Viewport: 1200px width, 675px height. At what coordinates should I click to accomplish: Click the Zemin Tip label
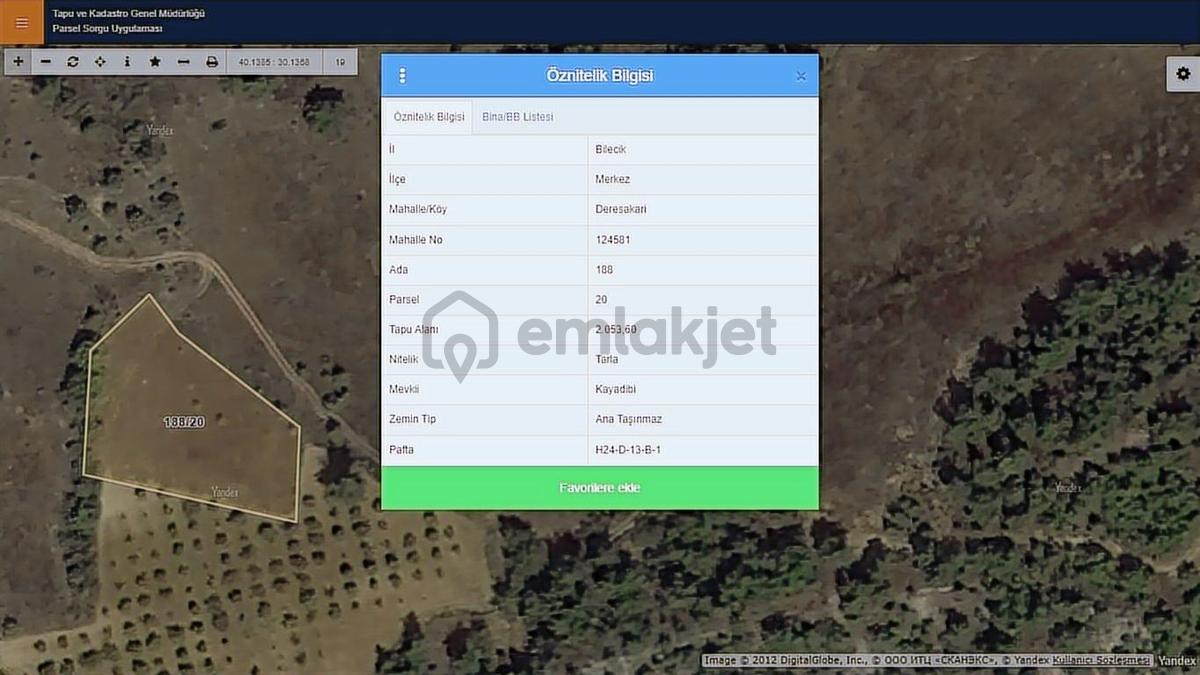[412, 419]
